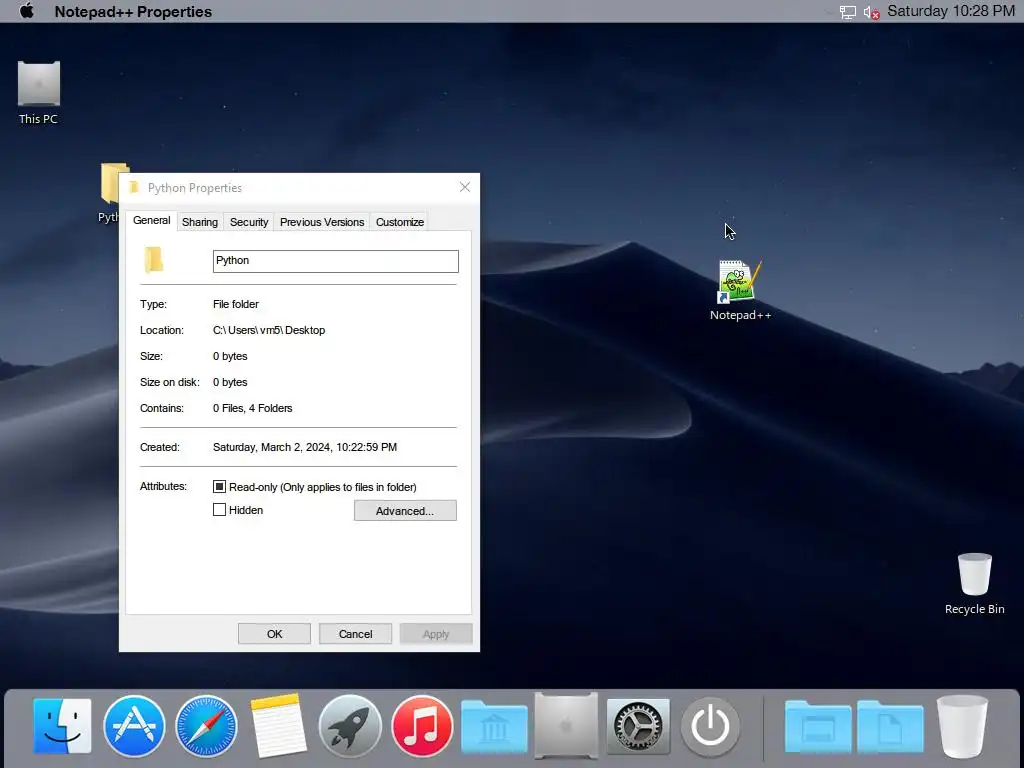This screenshot has height=768, width=1024.
Task: Click the Cancel button
Action: [355, 634]
